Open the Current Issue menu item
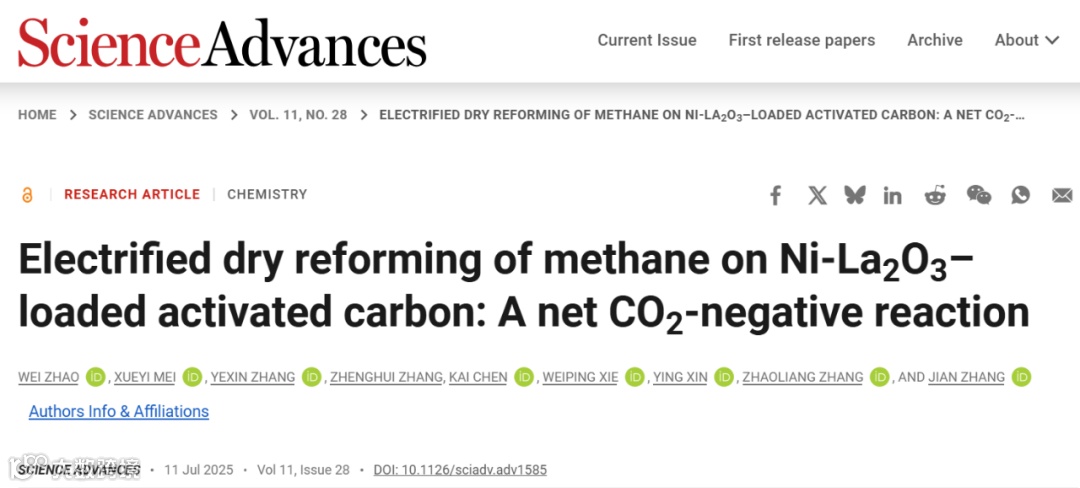Screen dimensions: 1080x488 tap(647, 40)
